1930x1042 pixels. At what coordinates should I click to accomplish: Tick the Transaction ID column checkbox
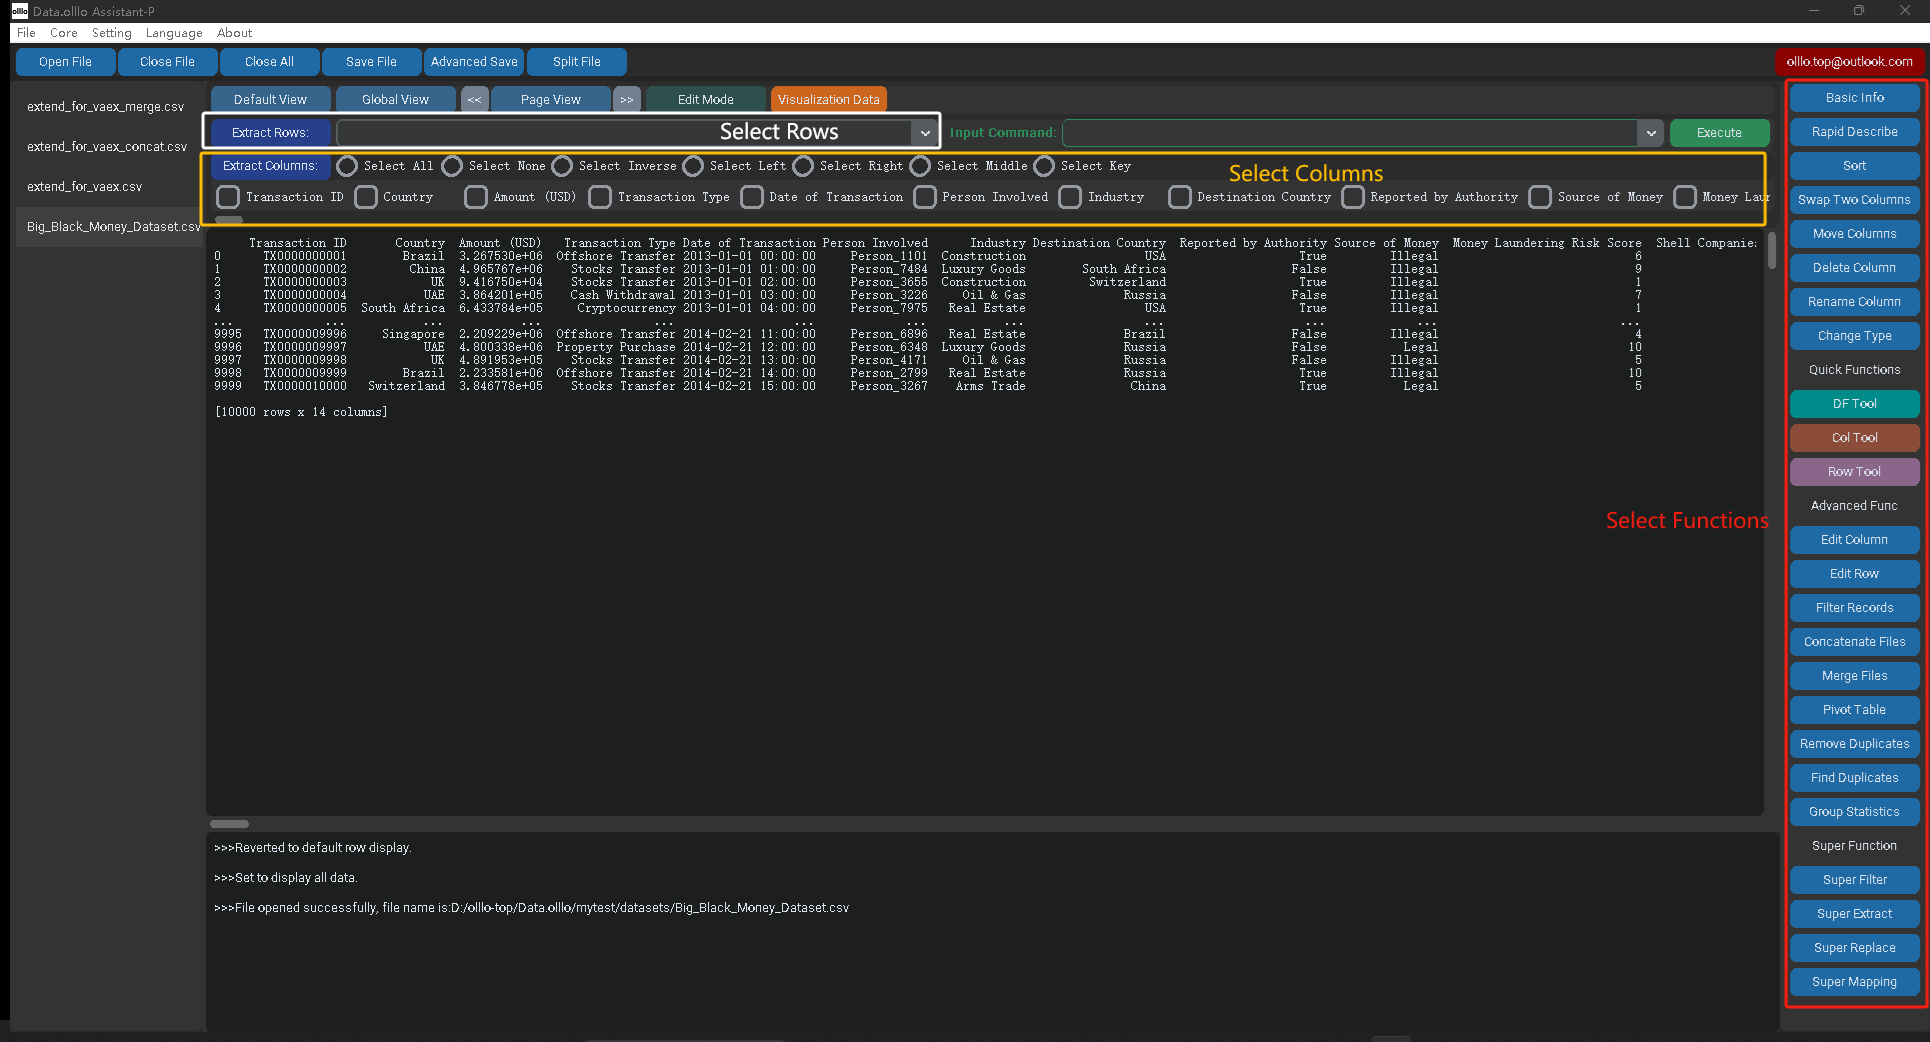(228, 197)
